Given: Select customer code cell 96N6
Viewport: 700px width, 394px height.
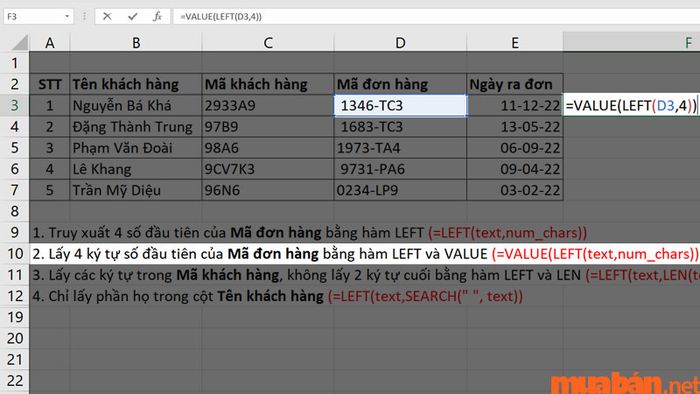Looking at the screenshot, I should 268,190.
